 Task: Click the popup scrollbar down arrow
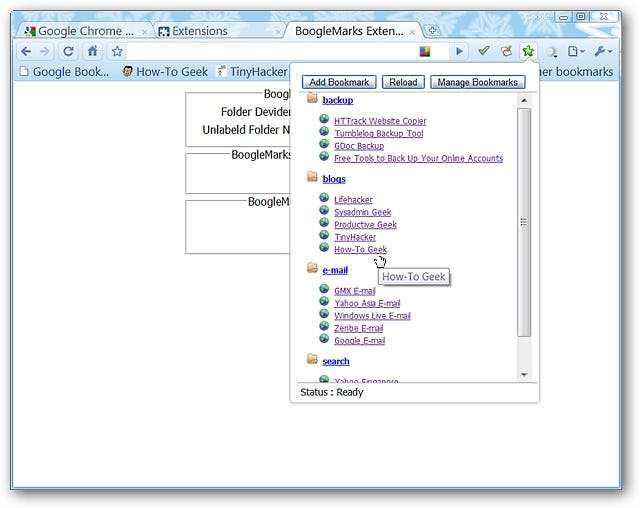coord(525,375)
